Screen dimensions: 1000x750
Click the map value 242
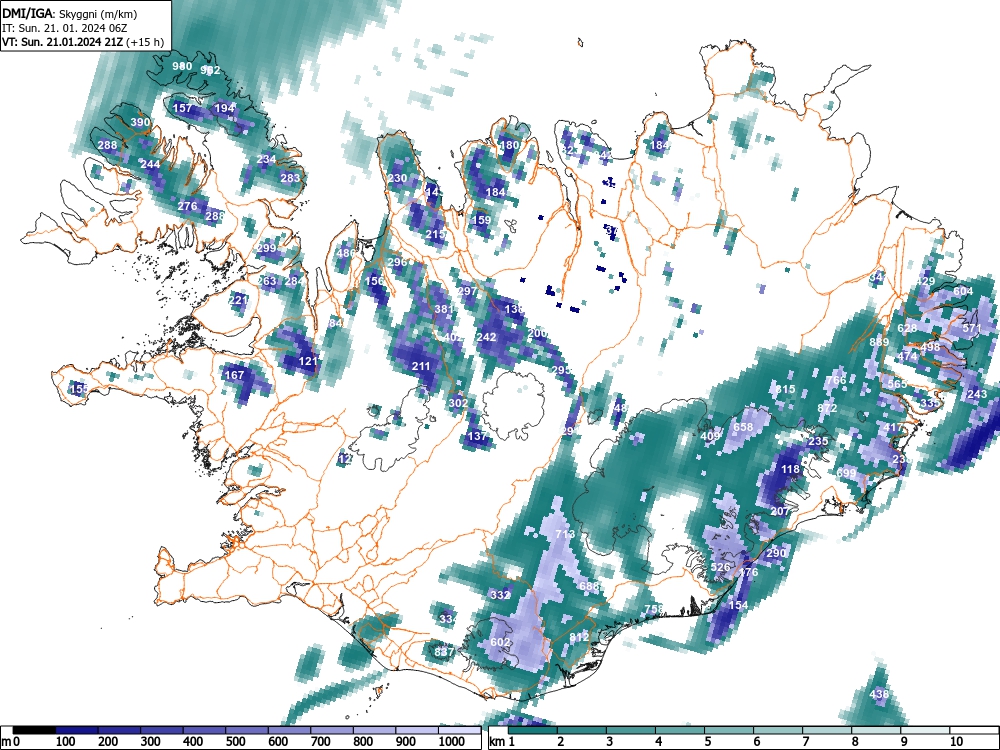coord(487,337)
